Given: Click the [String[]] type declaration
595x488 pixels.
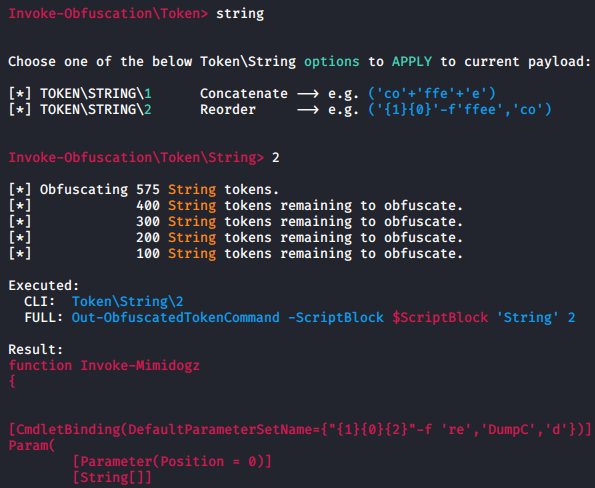Looking at the screenshot, I should 112,477.
